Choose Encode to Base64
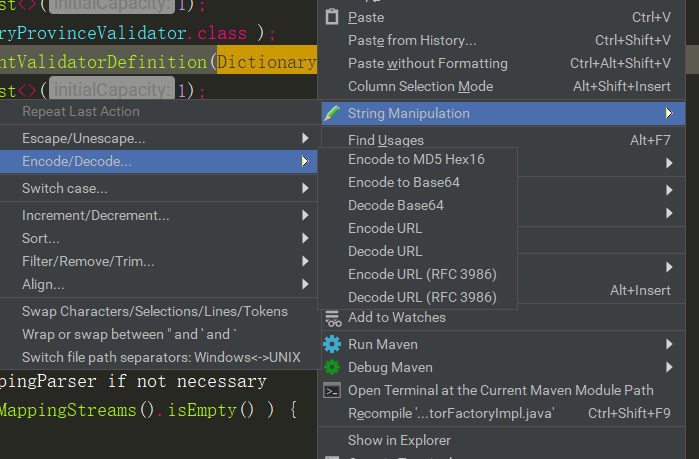This screenshot has width=699, height=459. click(417, 182)
